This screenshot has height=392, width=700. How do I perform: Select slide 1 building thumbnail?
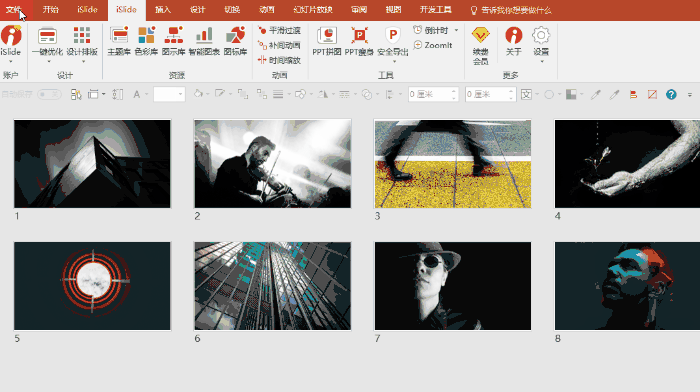(x=92, y=164)
